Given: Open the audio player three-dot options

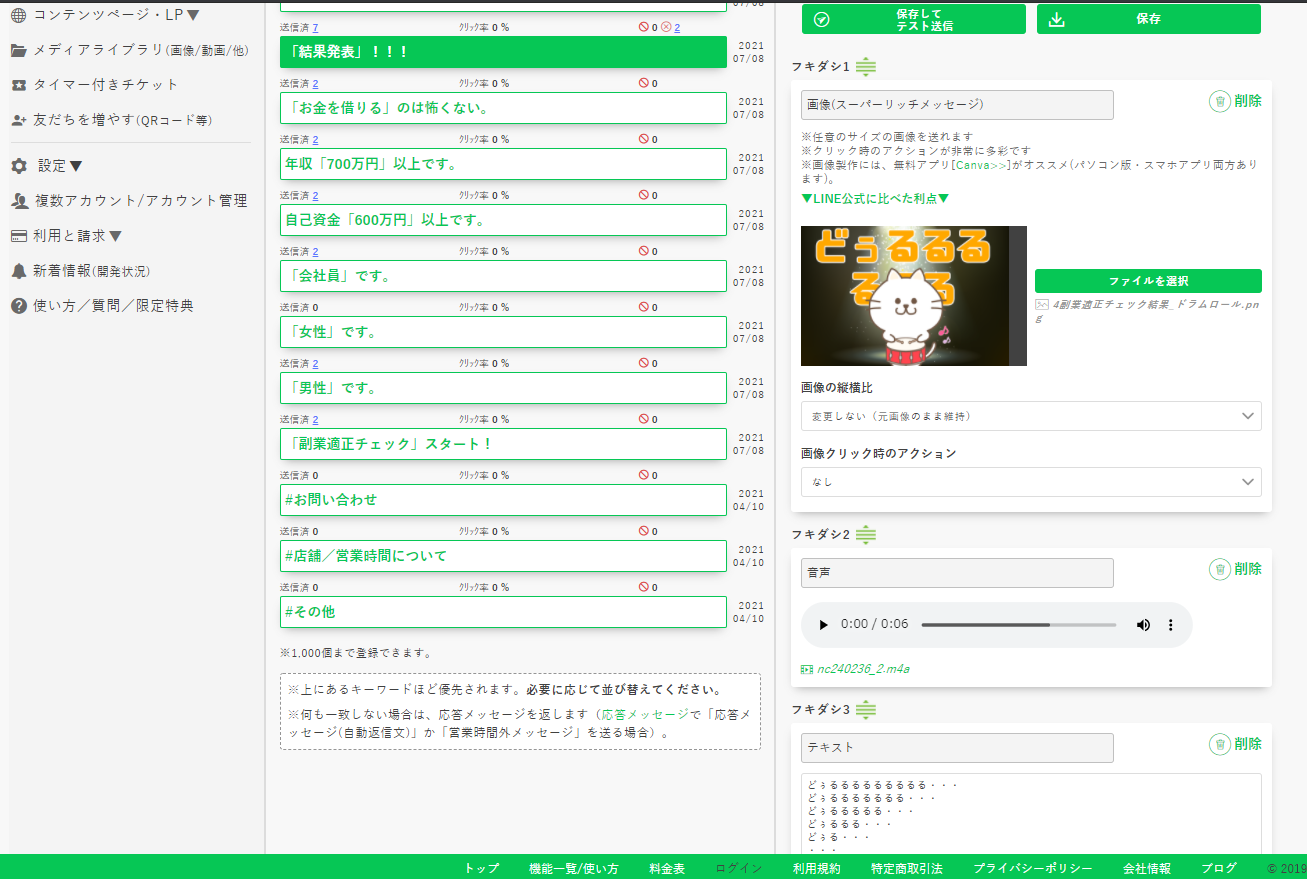Looking at the screenshot, I should [1171, 625].
